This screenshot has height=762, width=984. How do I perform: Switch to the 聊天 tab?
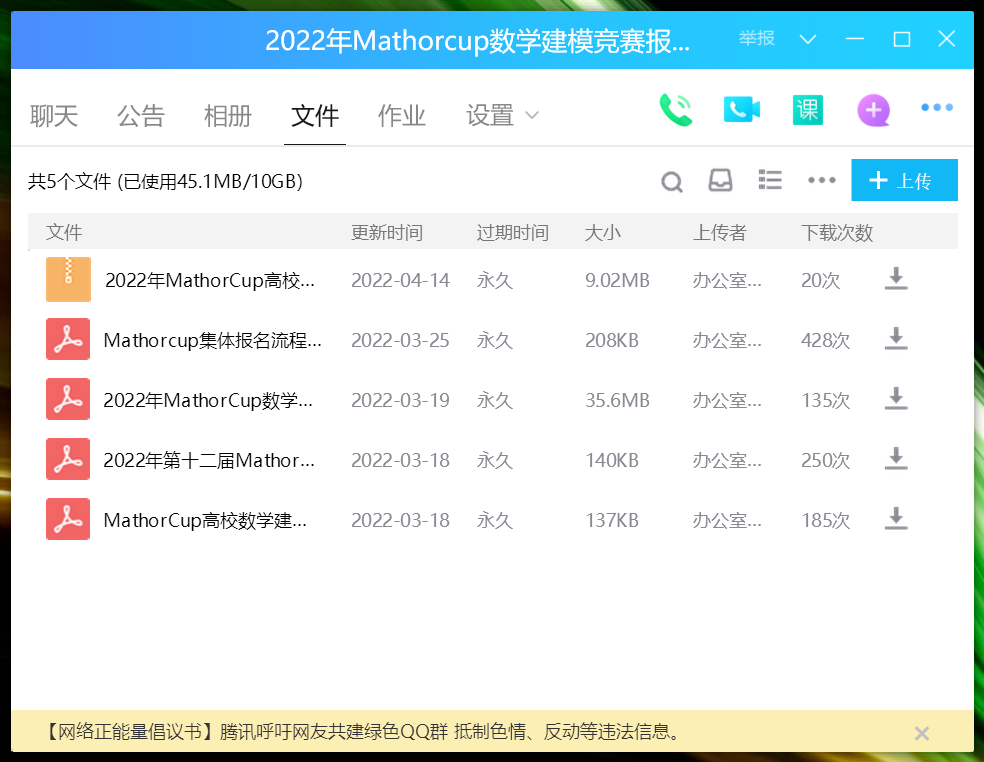[x=54, y=116]
